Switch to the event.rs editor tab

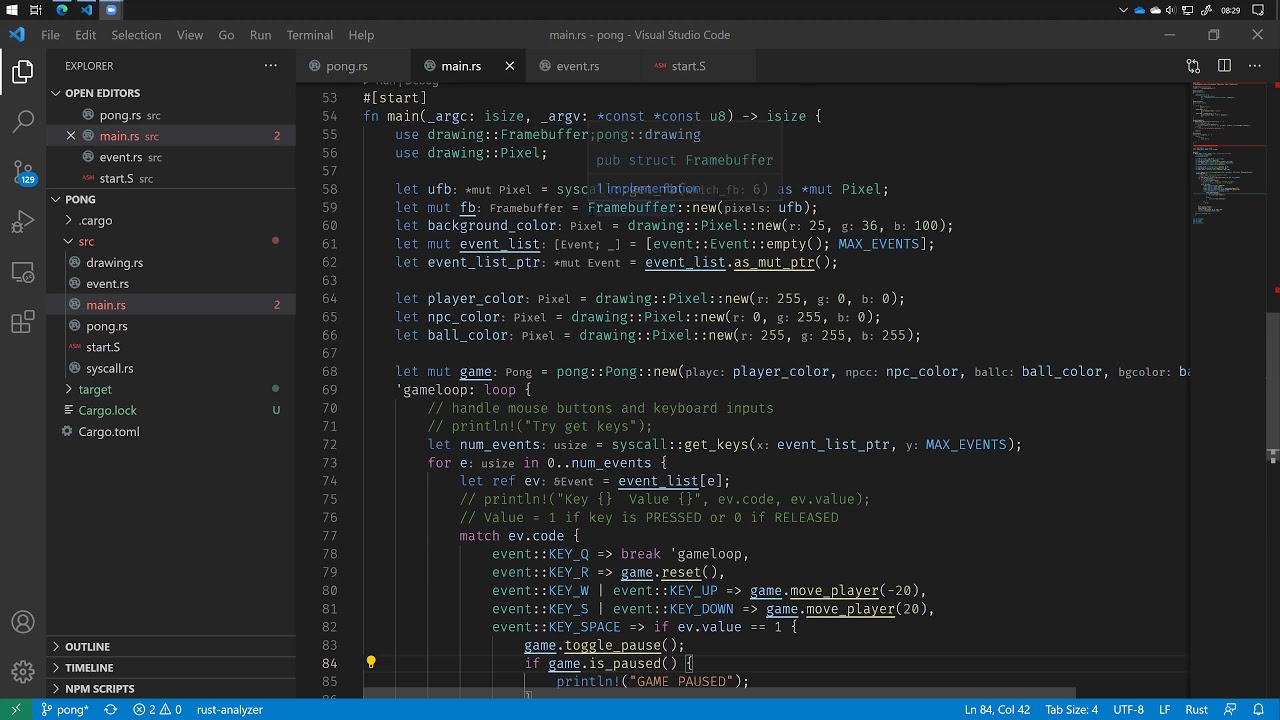tap(583, 66)
